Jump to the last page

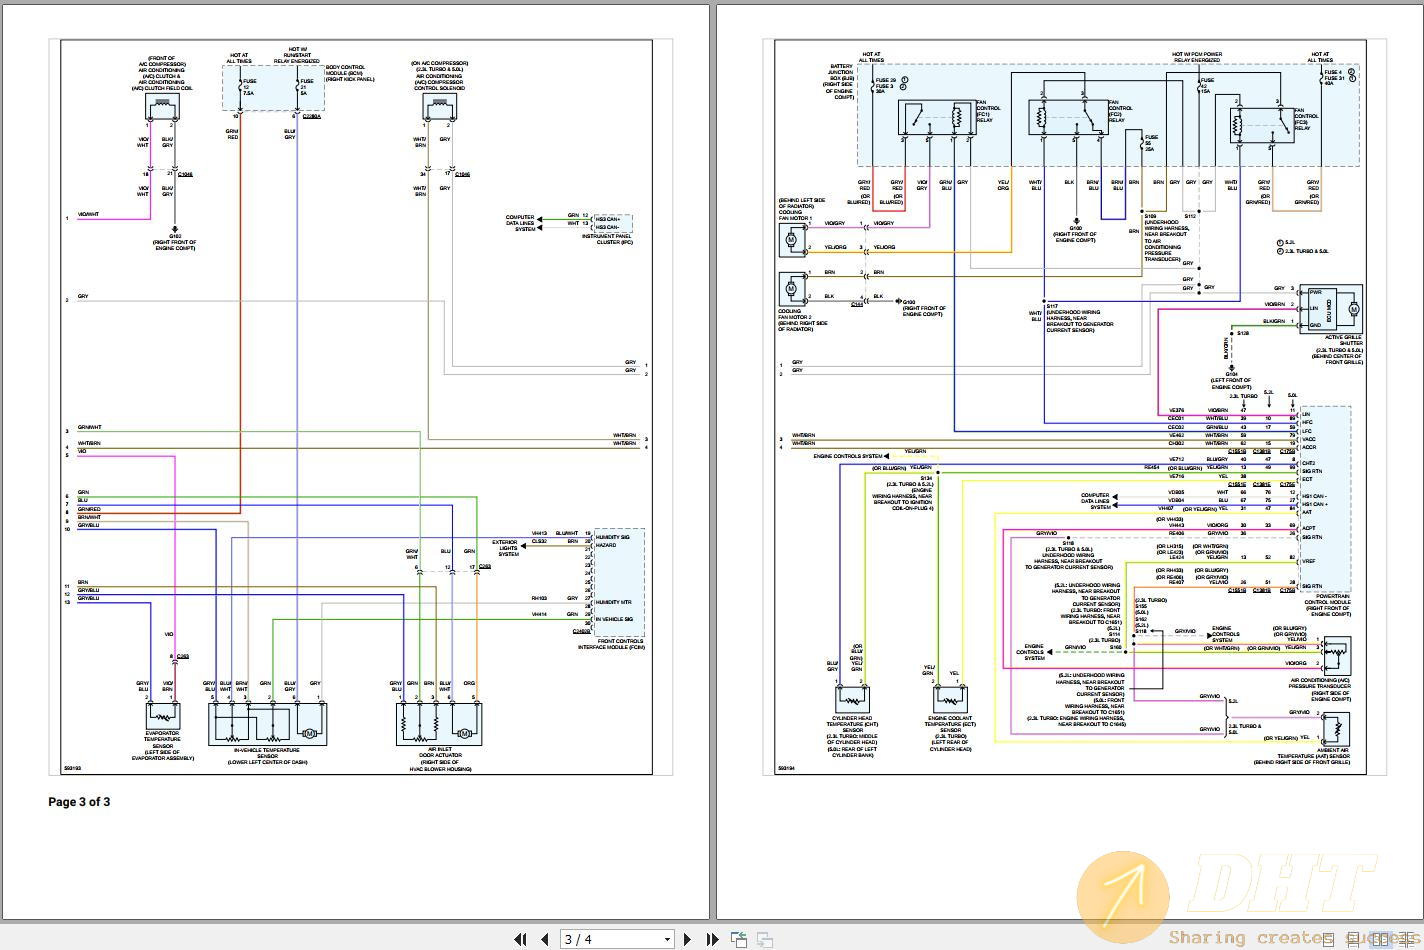point(712,939)
